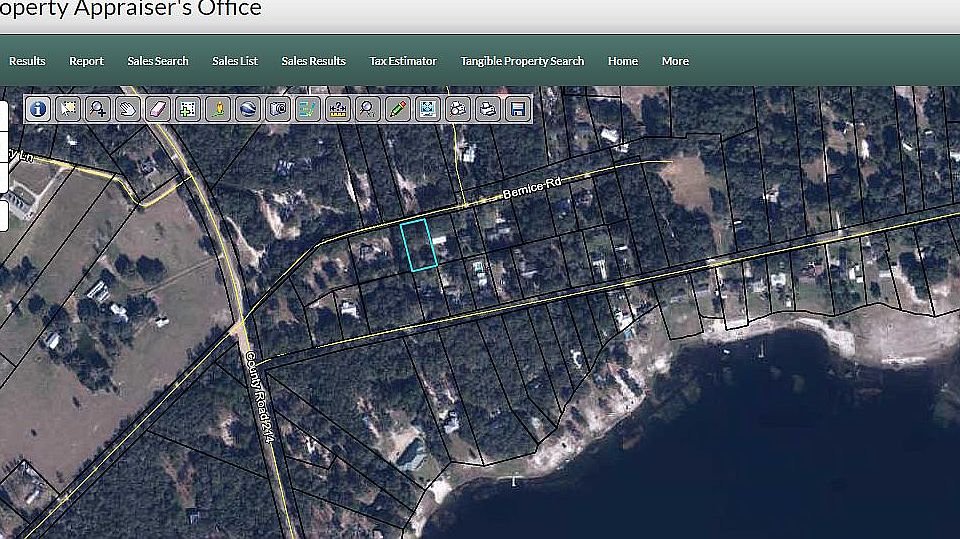Select the green pencil draw tool
This screenshot has width=960, height=539.
398,109
